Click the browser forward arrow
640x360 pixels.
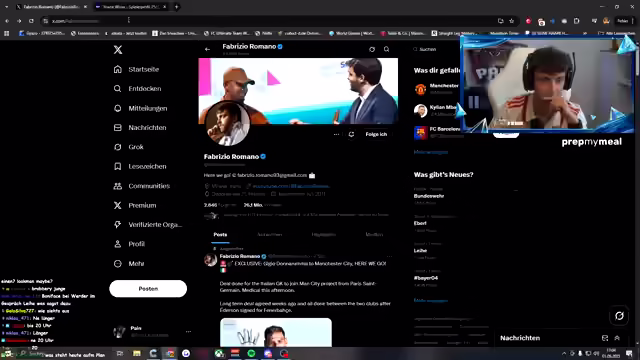19,21
